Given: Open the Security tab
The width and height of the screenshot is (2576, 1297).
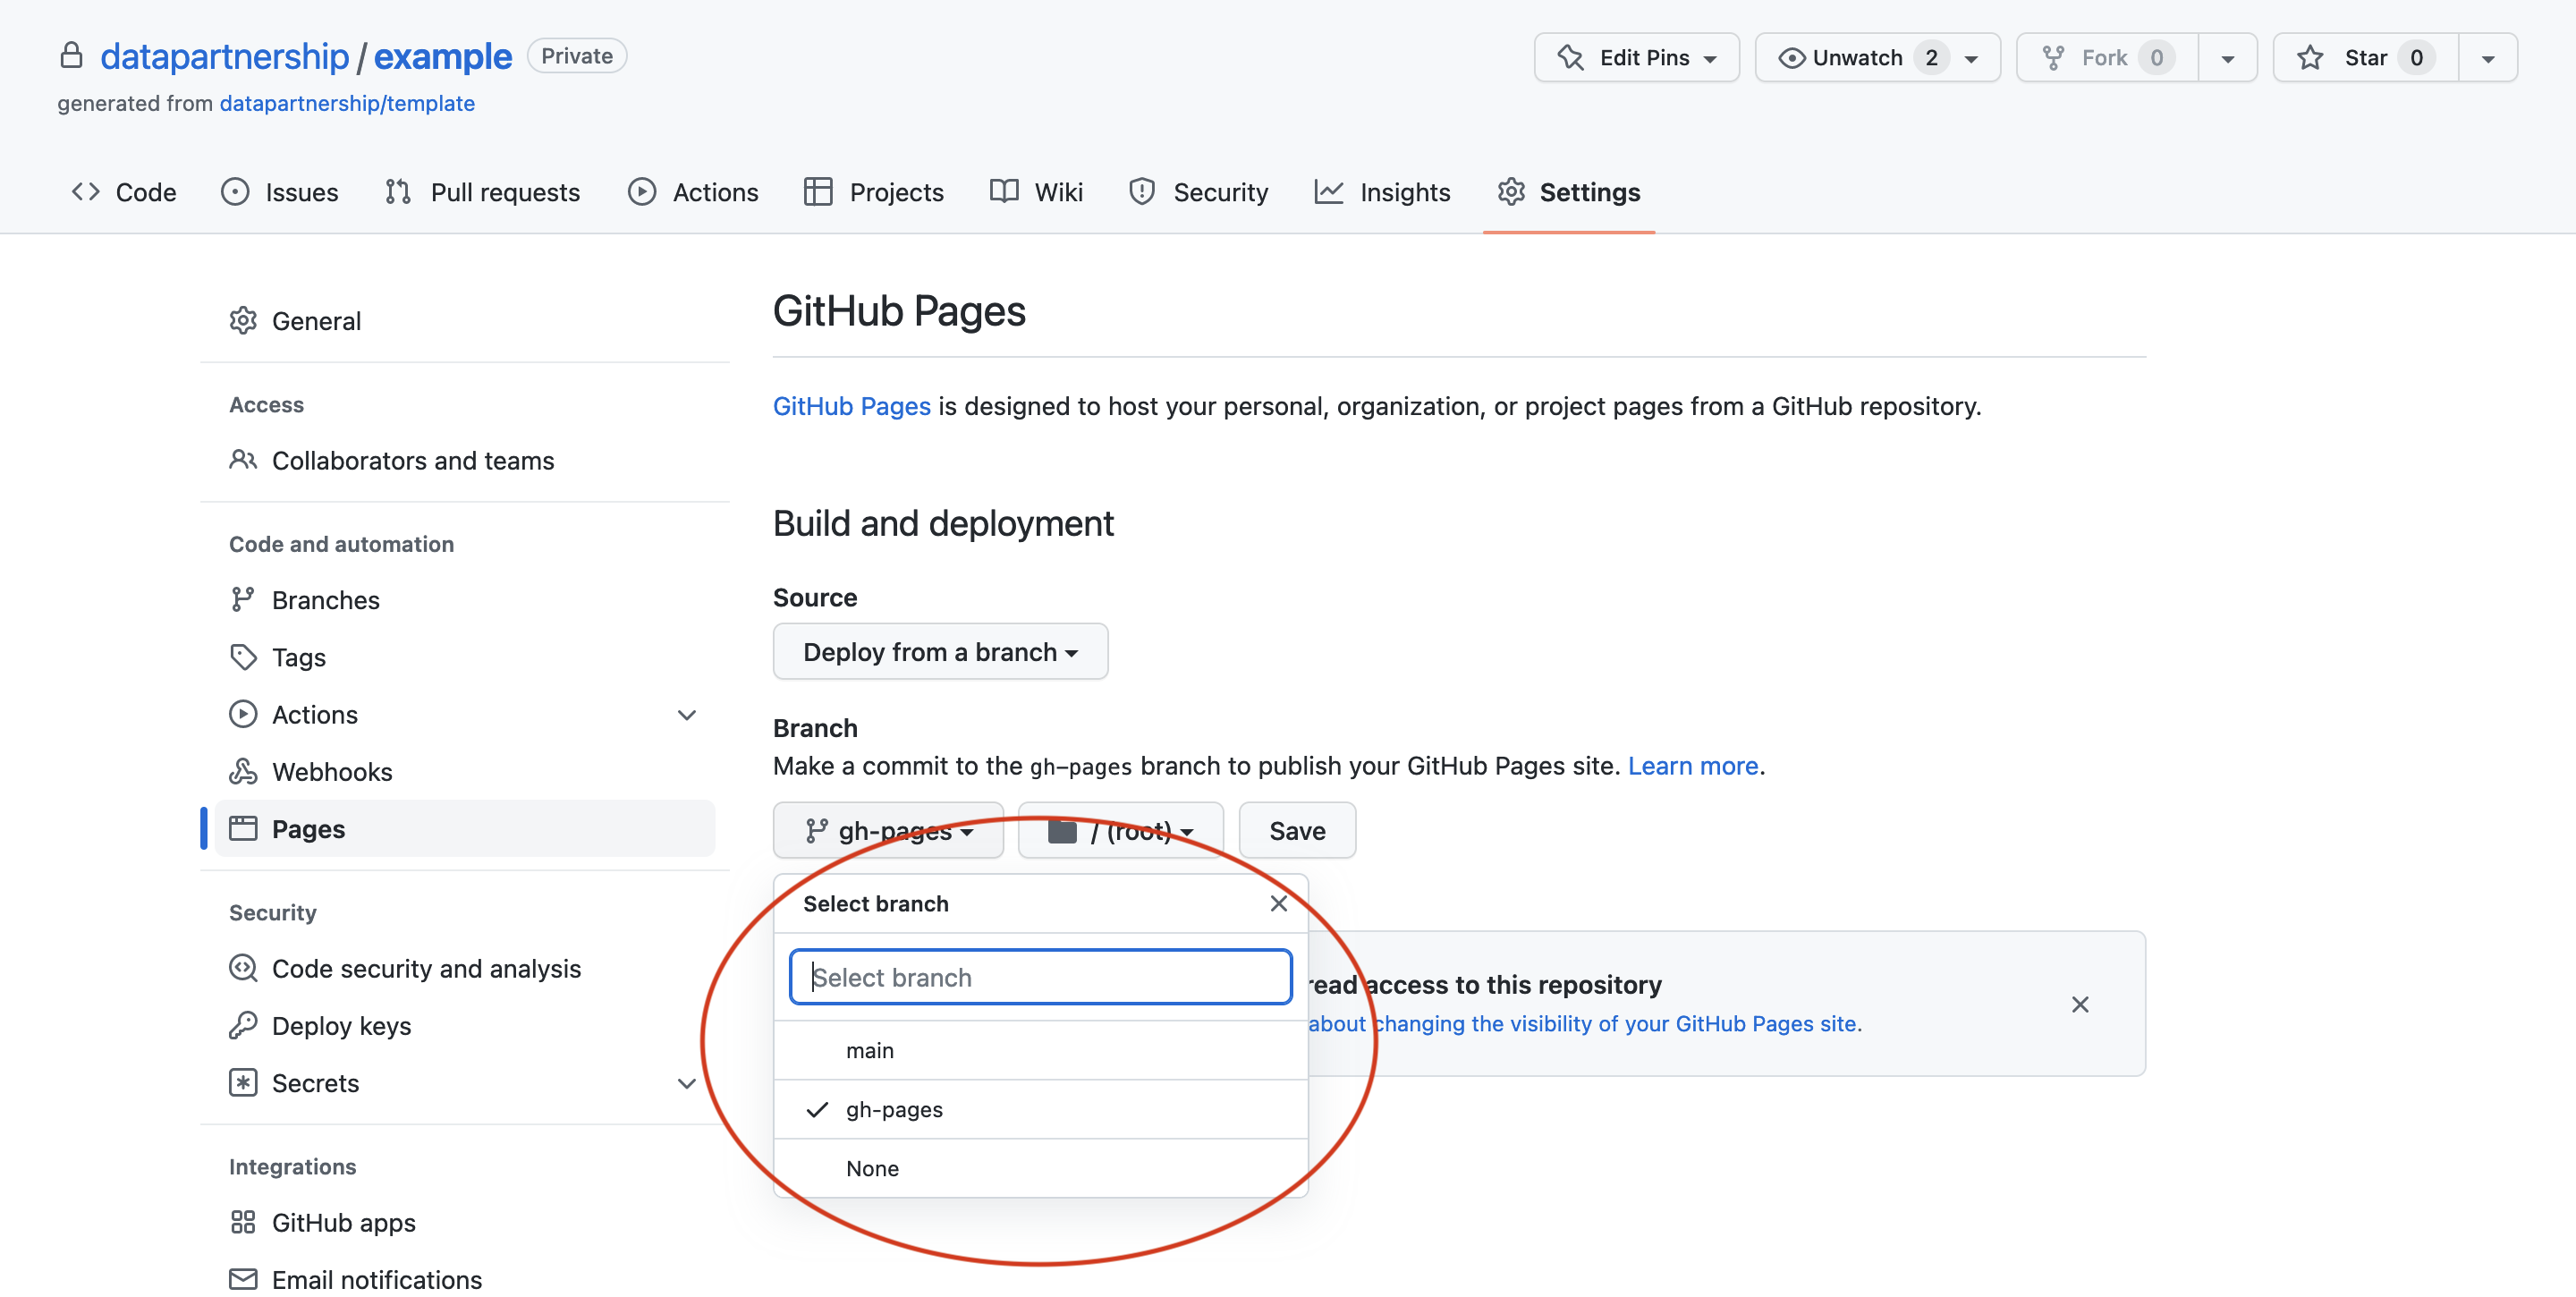Looking at the screenshot, I should (x=1221, y=191).
